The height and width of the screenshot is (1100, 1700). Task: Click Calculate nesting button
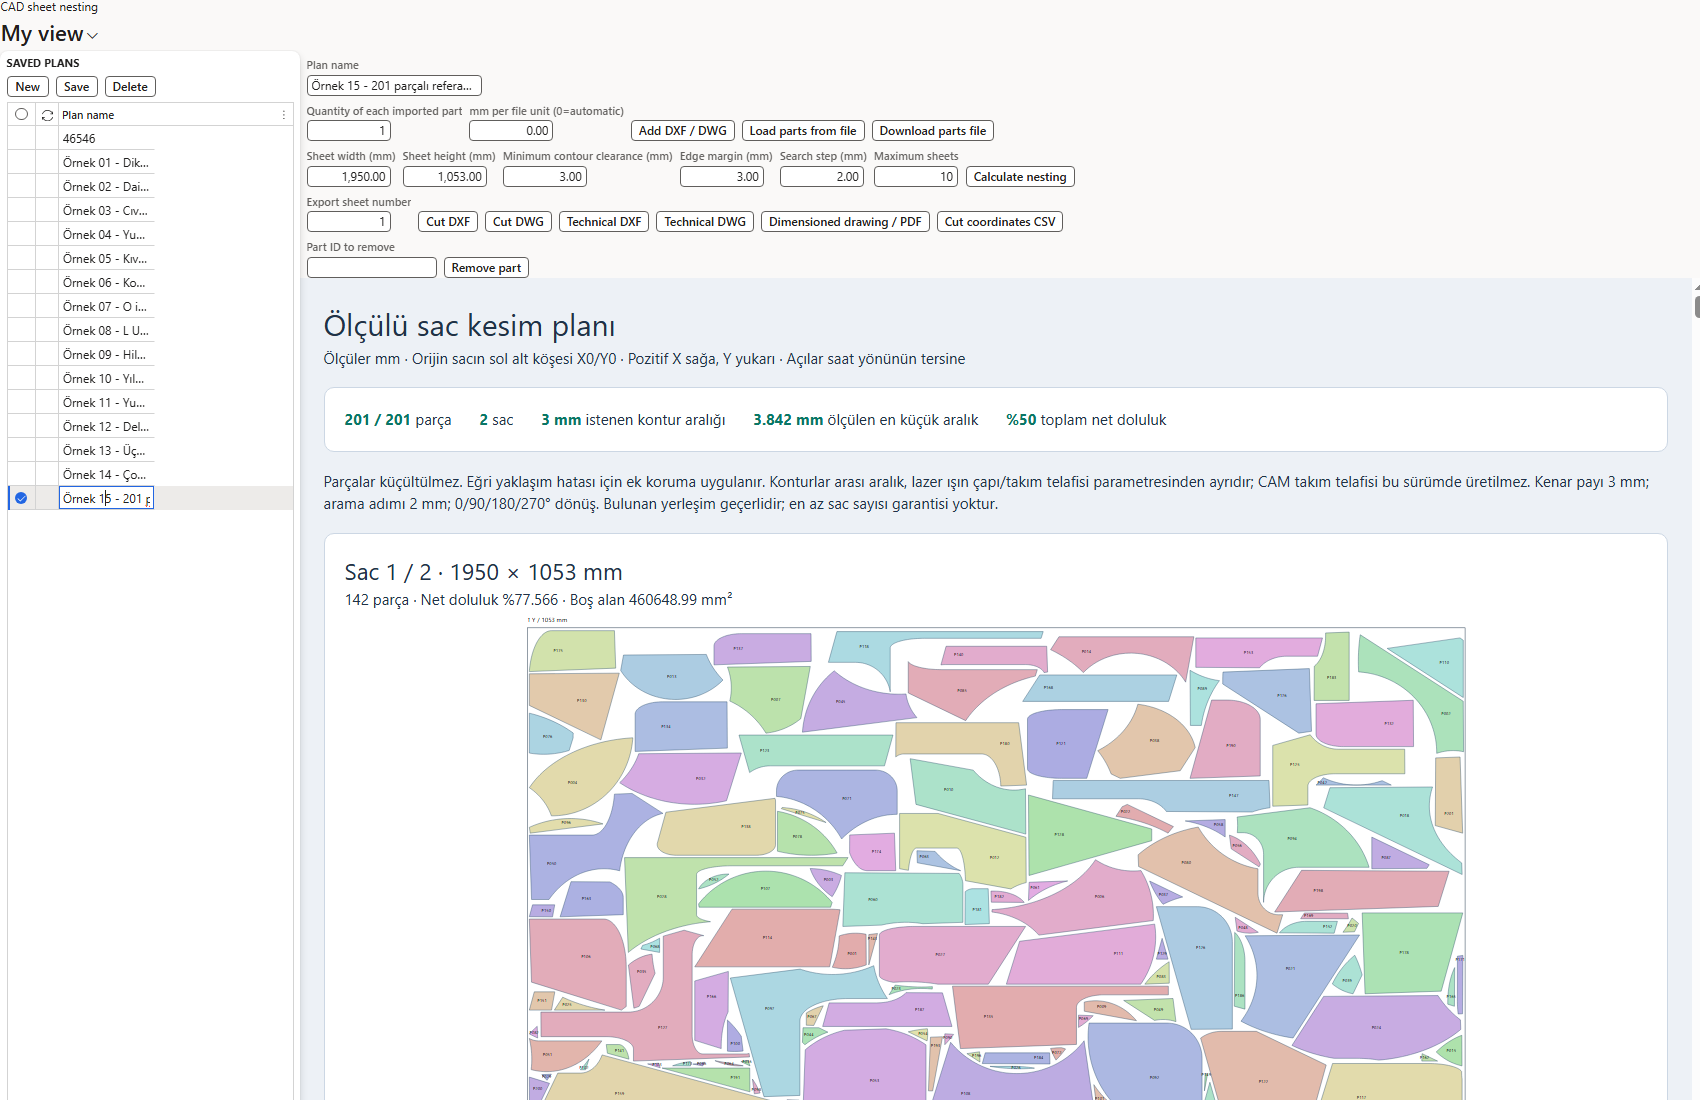coord(1020,177)
